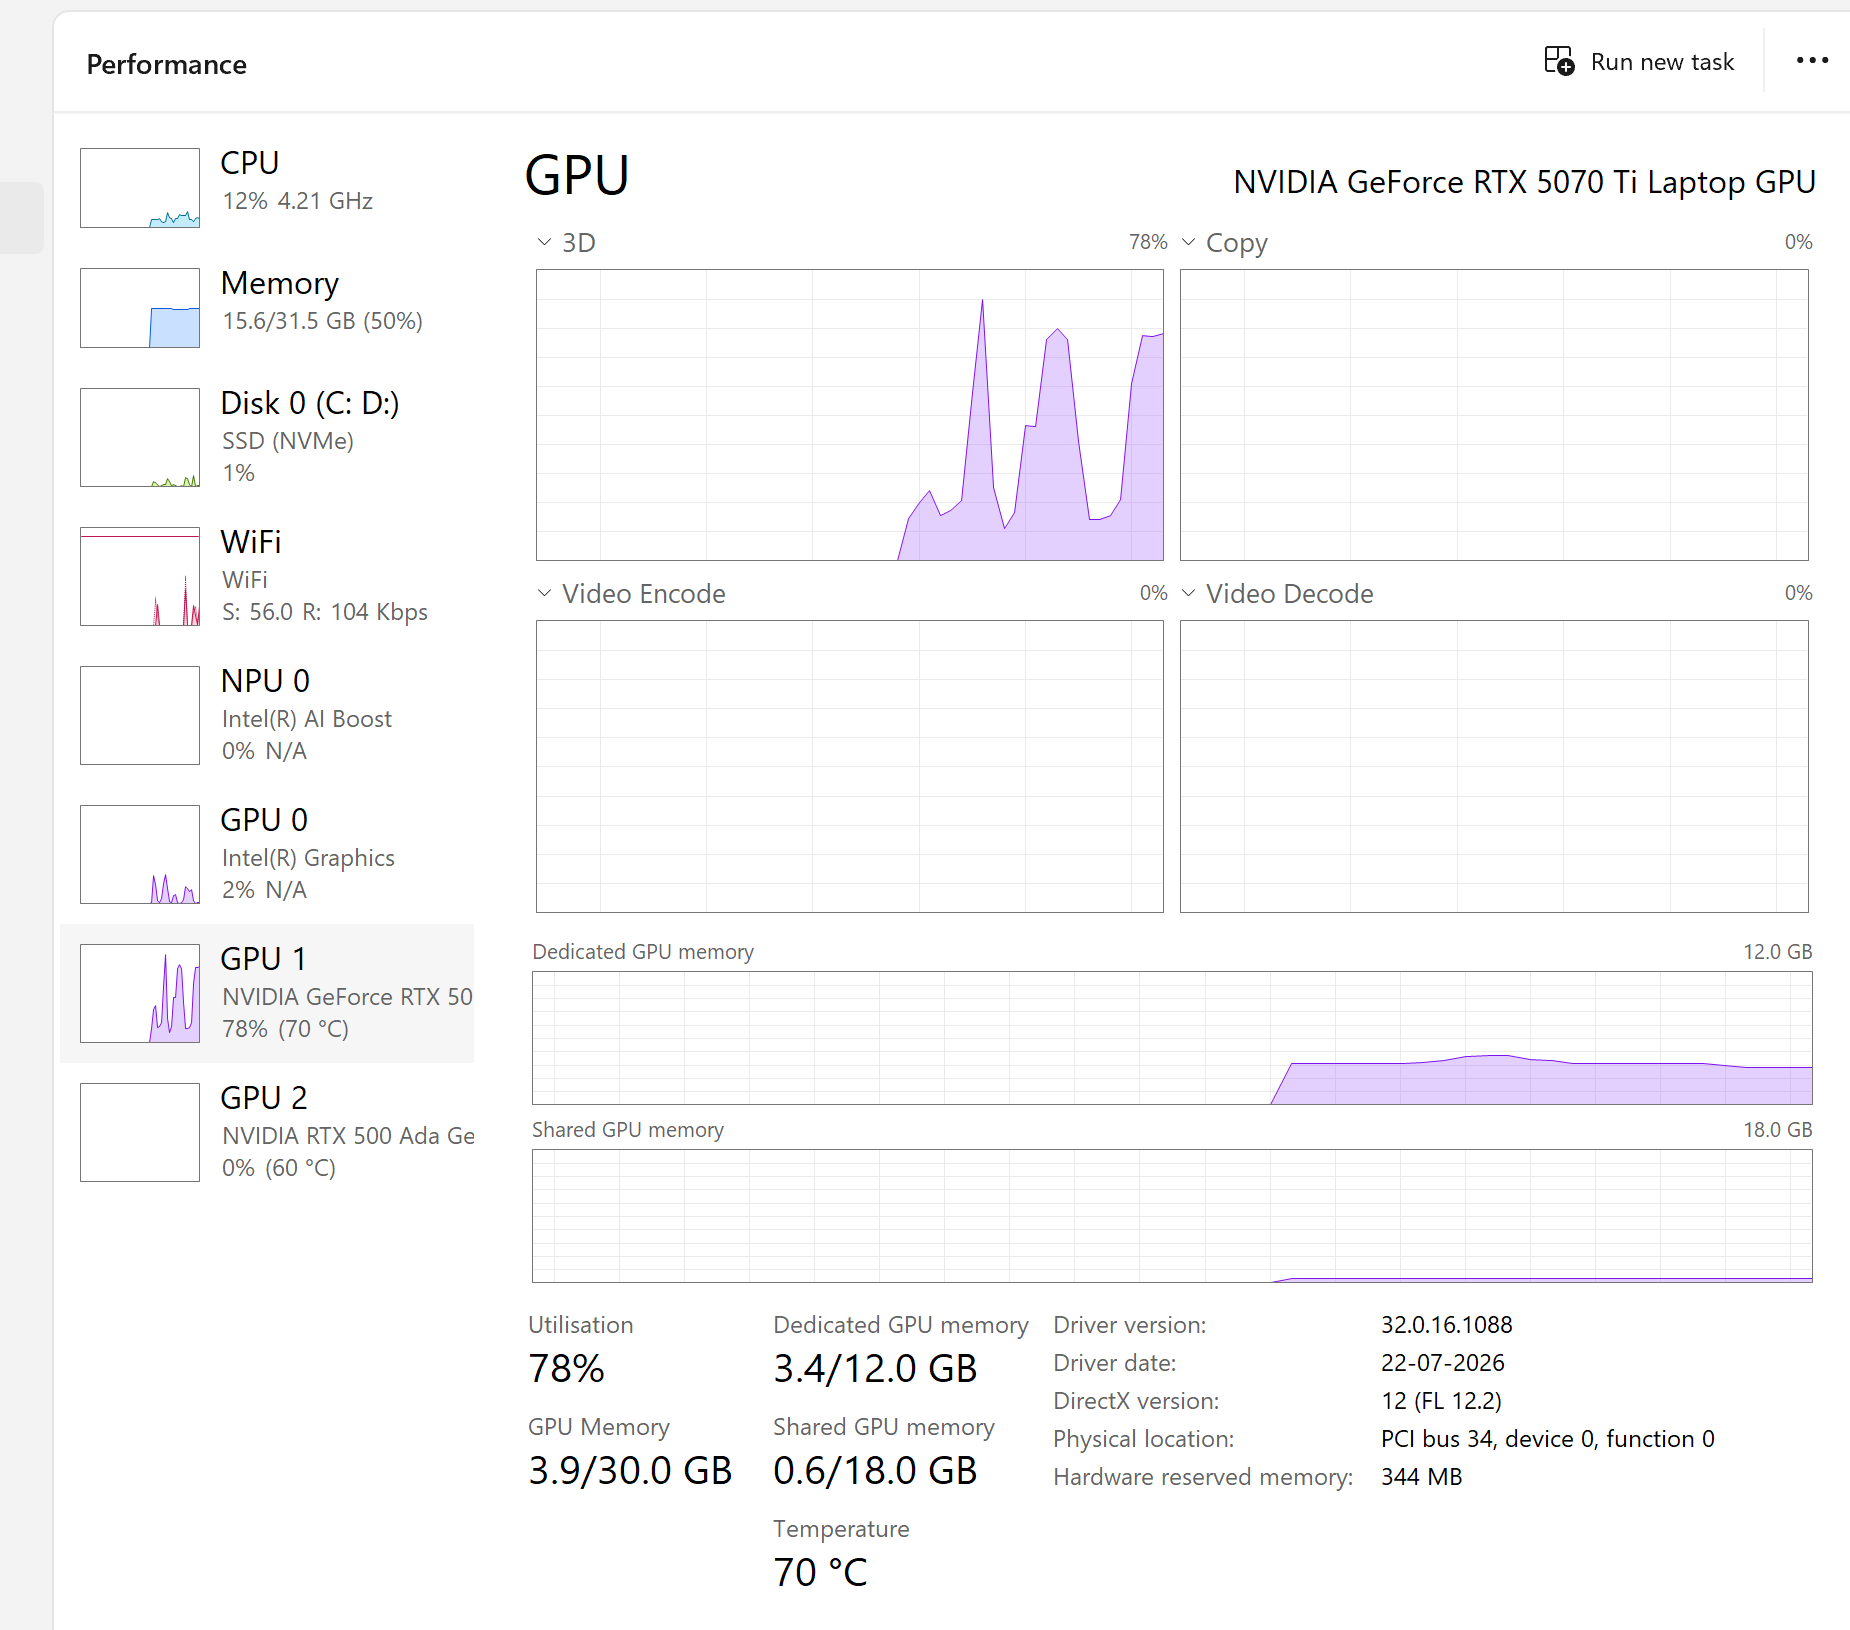The height and width of the screenshot is (1630, 1850).
Task: Click the NVIDIA GeForce RTX 5070 Ti Laptop GPU name
Action: pos(1524,182)
